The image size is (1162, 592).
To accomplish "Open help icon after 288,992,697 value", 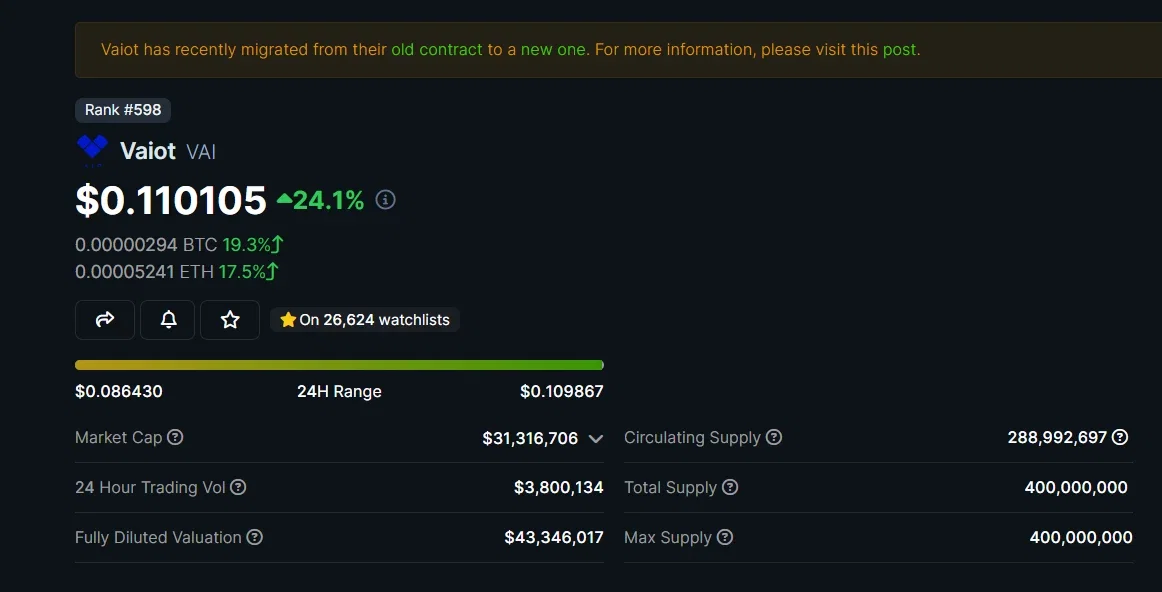I will coord(1120,437).
